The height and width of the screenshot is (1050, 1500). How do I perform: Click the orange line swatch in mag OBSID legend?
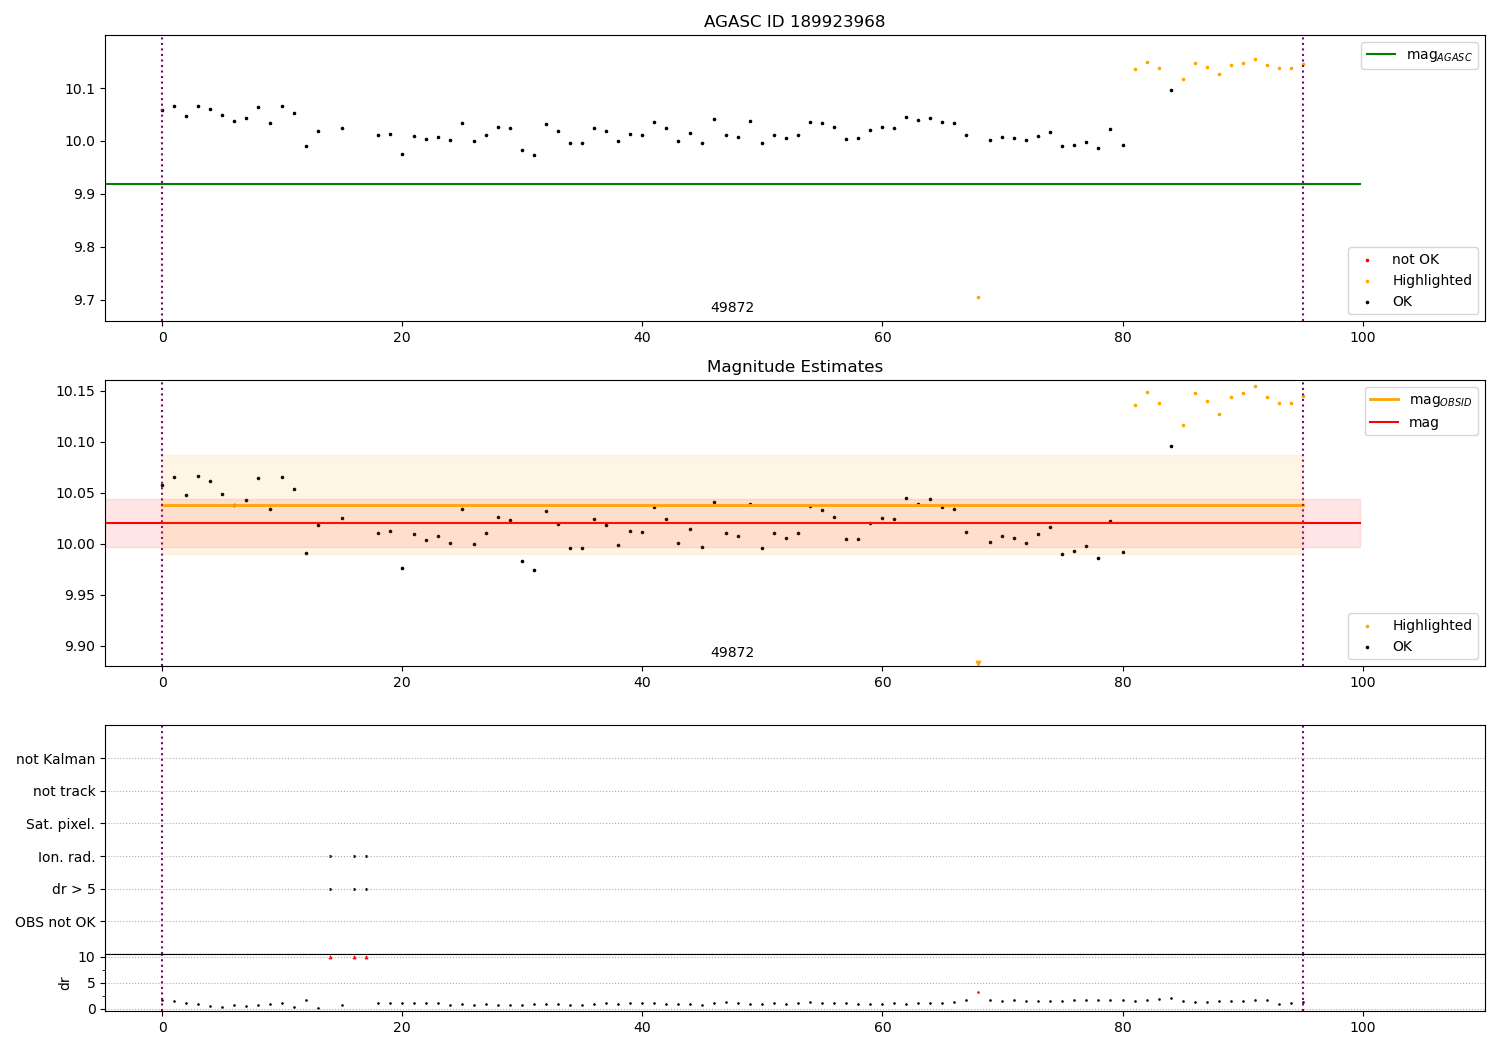coord(1385,400)
